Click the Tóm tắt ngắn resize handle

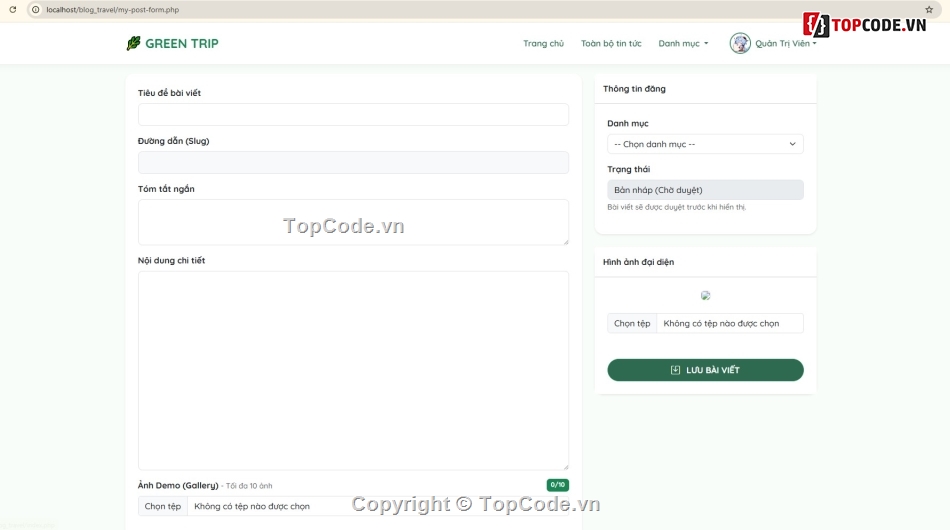click(x=566, y=242)
